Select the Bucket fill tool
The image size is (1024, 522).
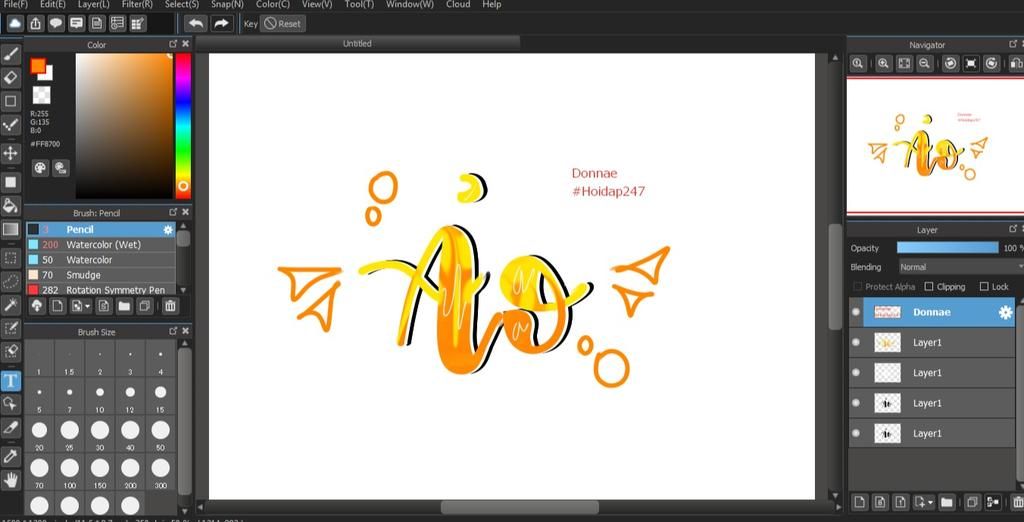tap(10, 206)
